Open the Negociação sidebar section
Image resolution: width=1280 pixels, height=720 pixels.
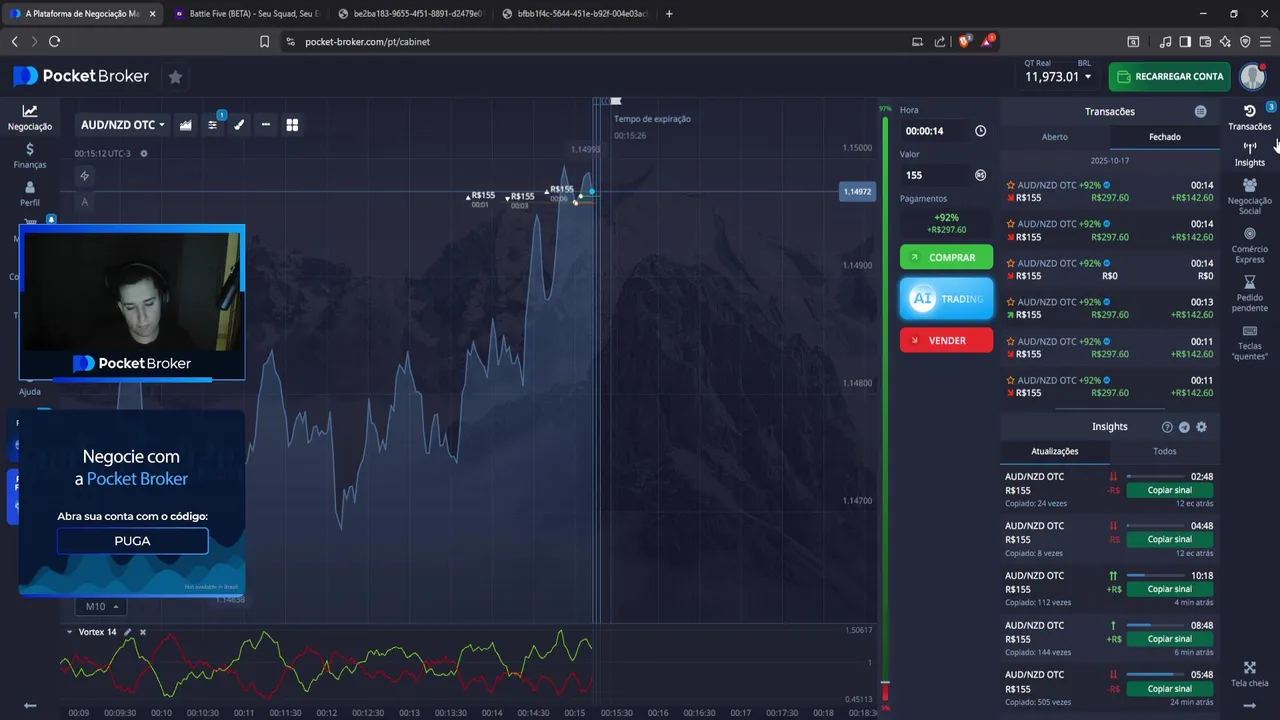(x=30, y=118)
